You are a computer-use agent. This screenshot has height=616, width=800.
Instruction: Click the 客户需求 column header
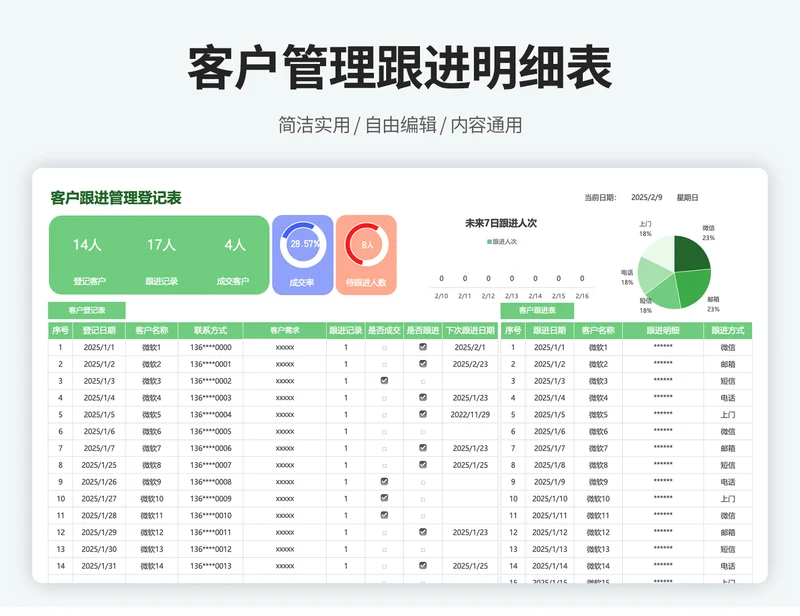coord(285,330)
